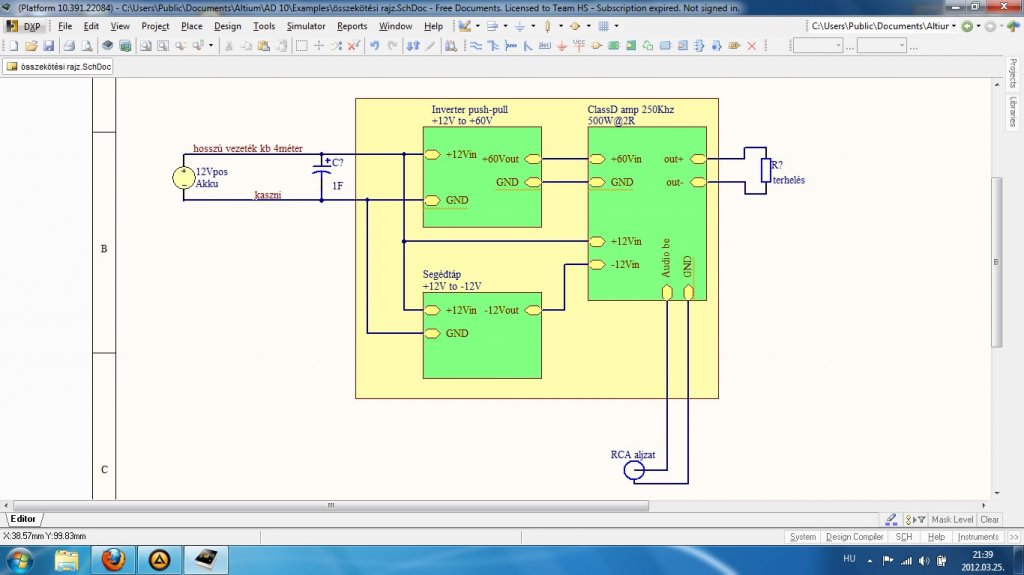The image size is (1024, 575).
Task: Click the up/down hierarchy navigation icon
Action: (413, 46)
